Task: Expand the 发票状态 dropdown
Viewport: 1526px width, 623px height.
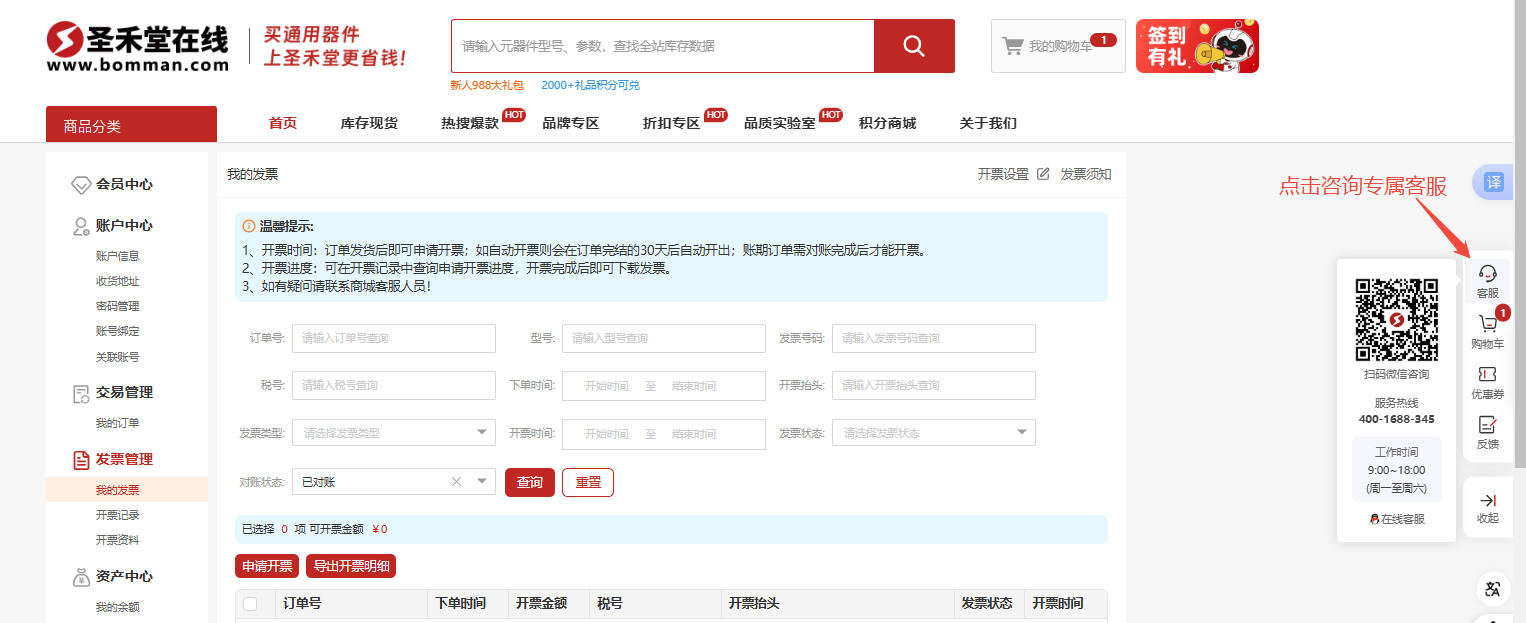Action: tap(1021, 432)
